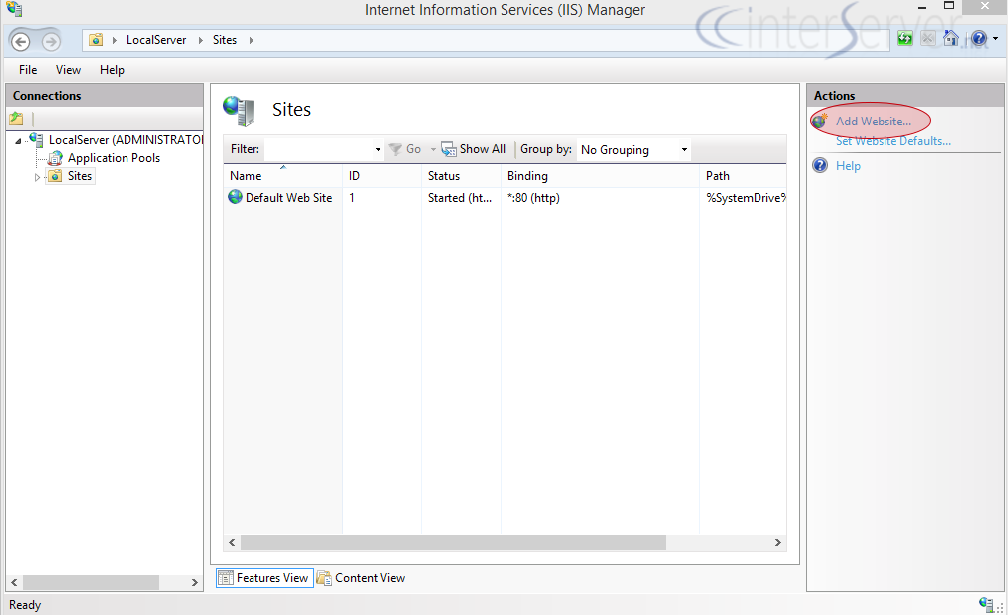Click the Go filter button
This screenshot has width=1008, height=615.
coord(404,149)
